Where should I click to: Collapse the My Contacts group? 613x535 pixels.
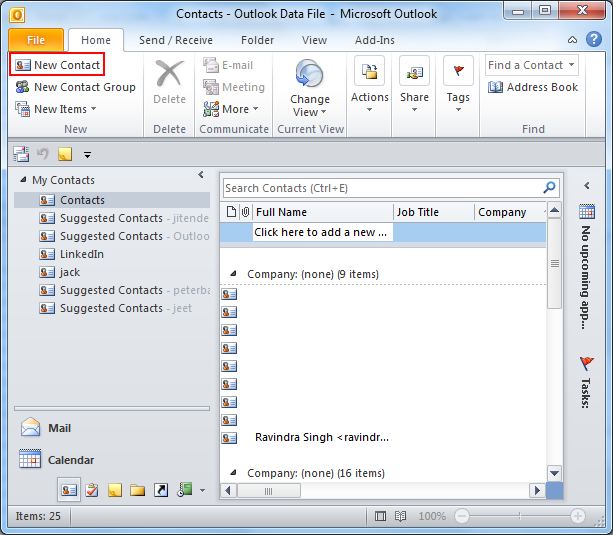click(23, 180)
